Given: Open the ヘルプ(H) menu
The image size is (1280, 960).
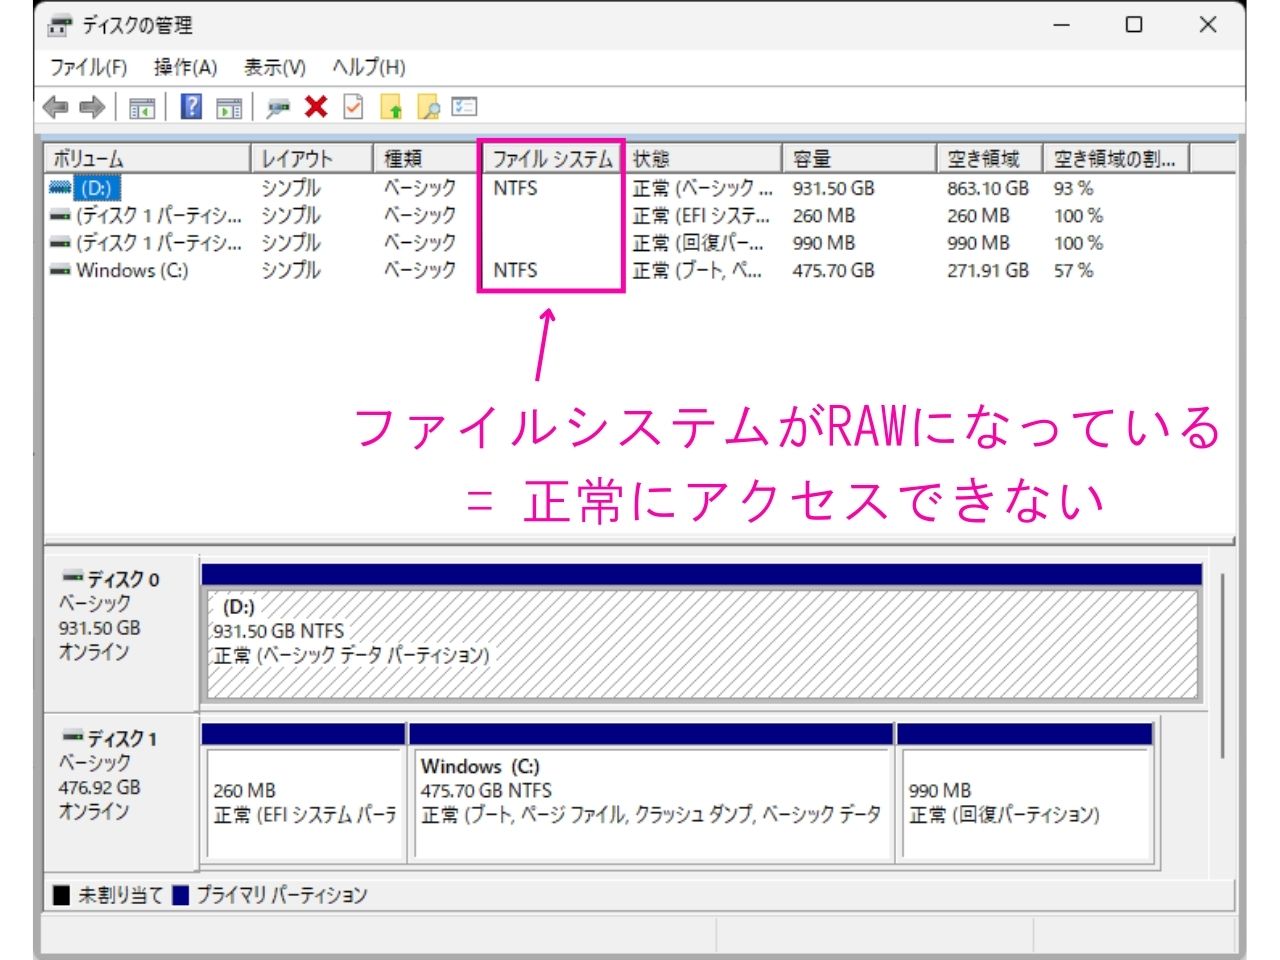Looking at the screenshot, I should point(369,67).
